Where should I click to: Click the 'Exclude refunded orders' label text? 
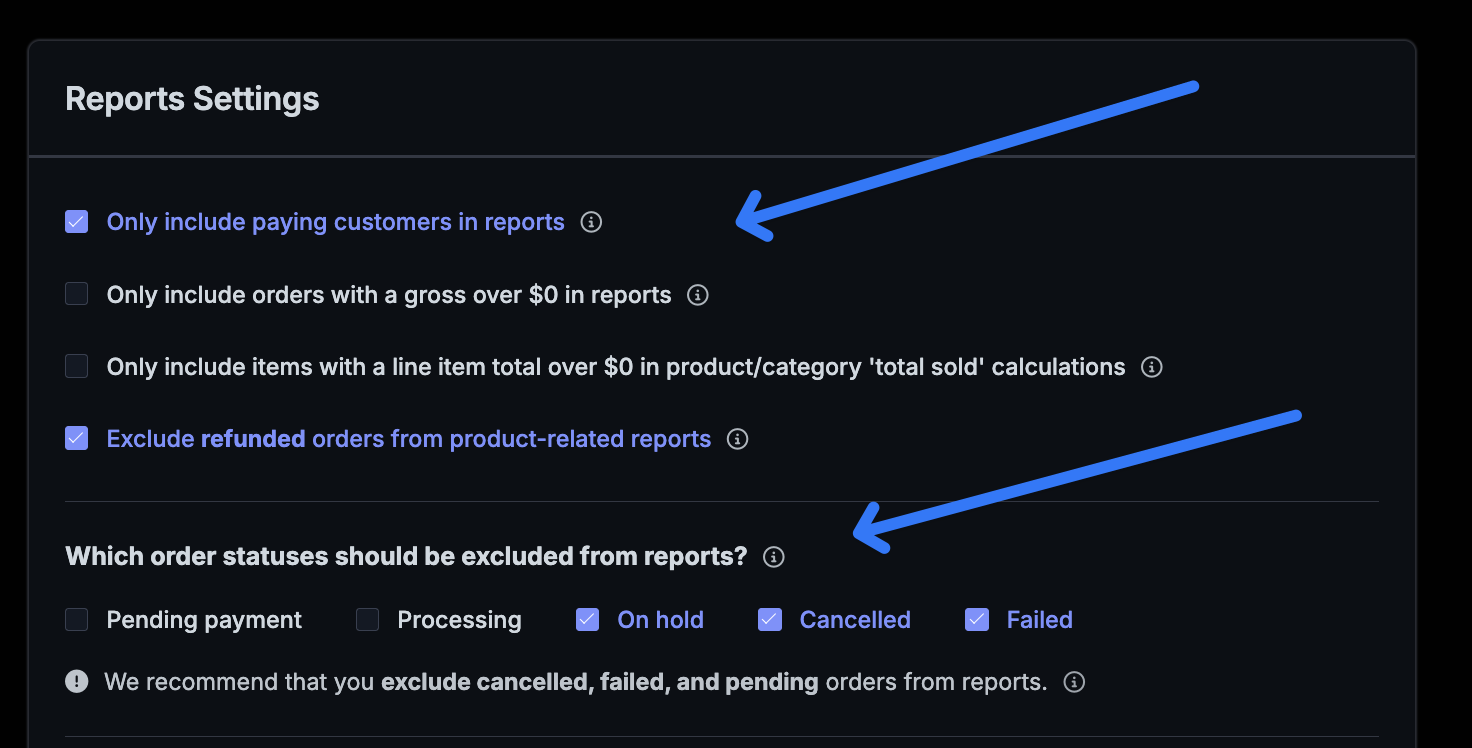pyautogui.click(x=408, y=439)
